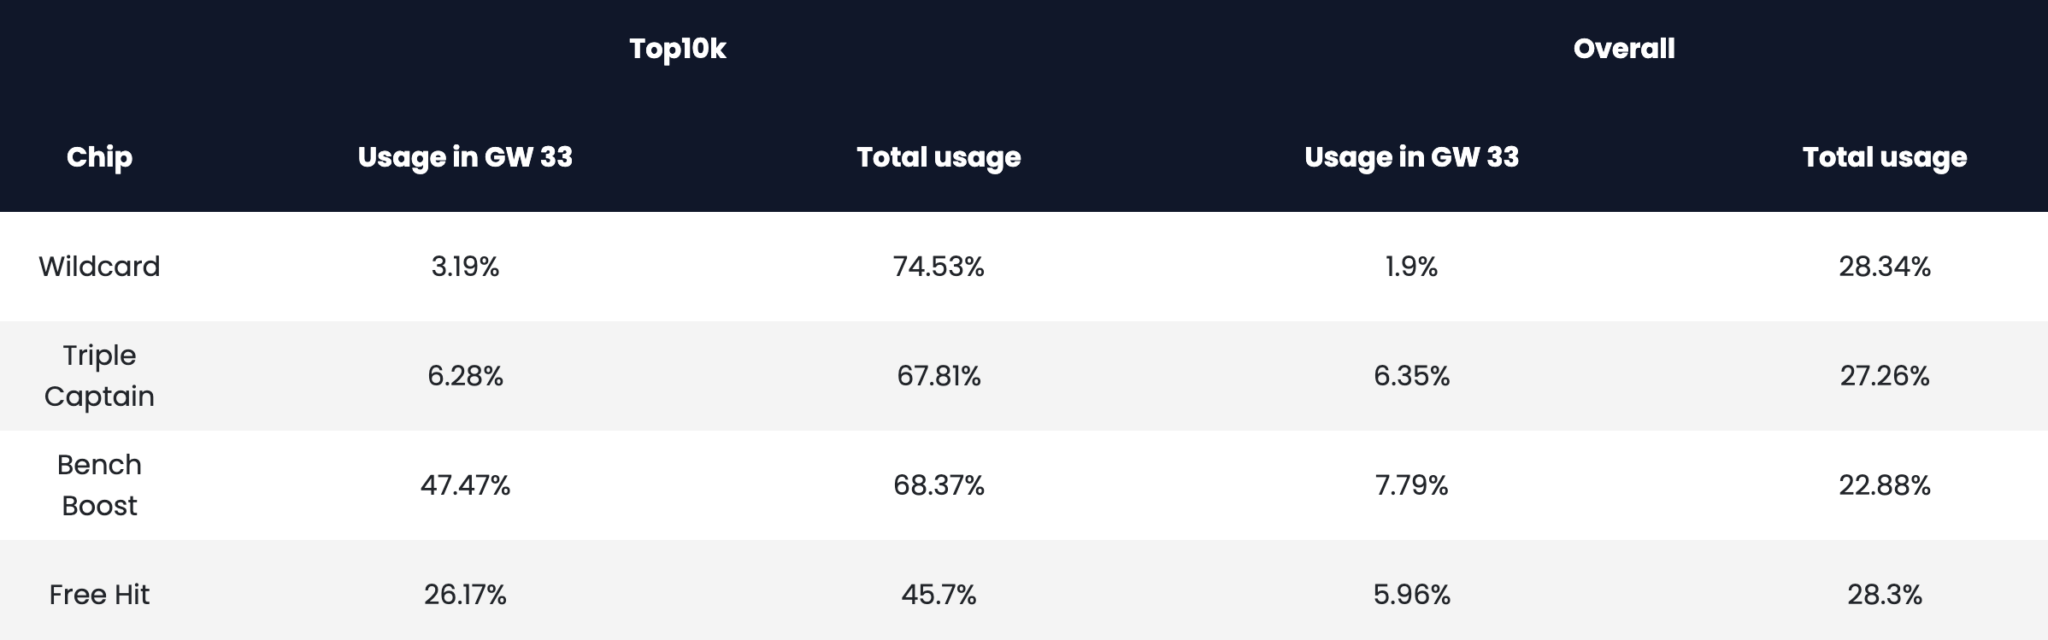
Task: Select the 6.35% Triple Captain cell
Action: pos(1411,376)
